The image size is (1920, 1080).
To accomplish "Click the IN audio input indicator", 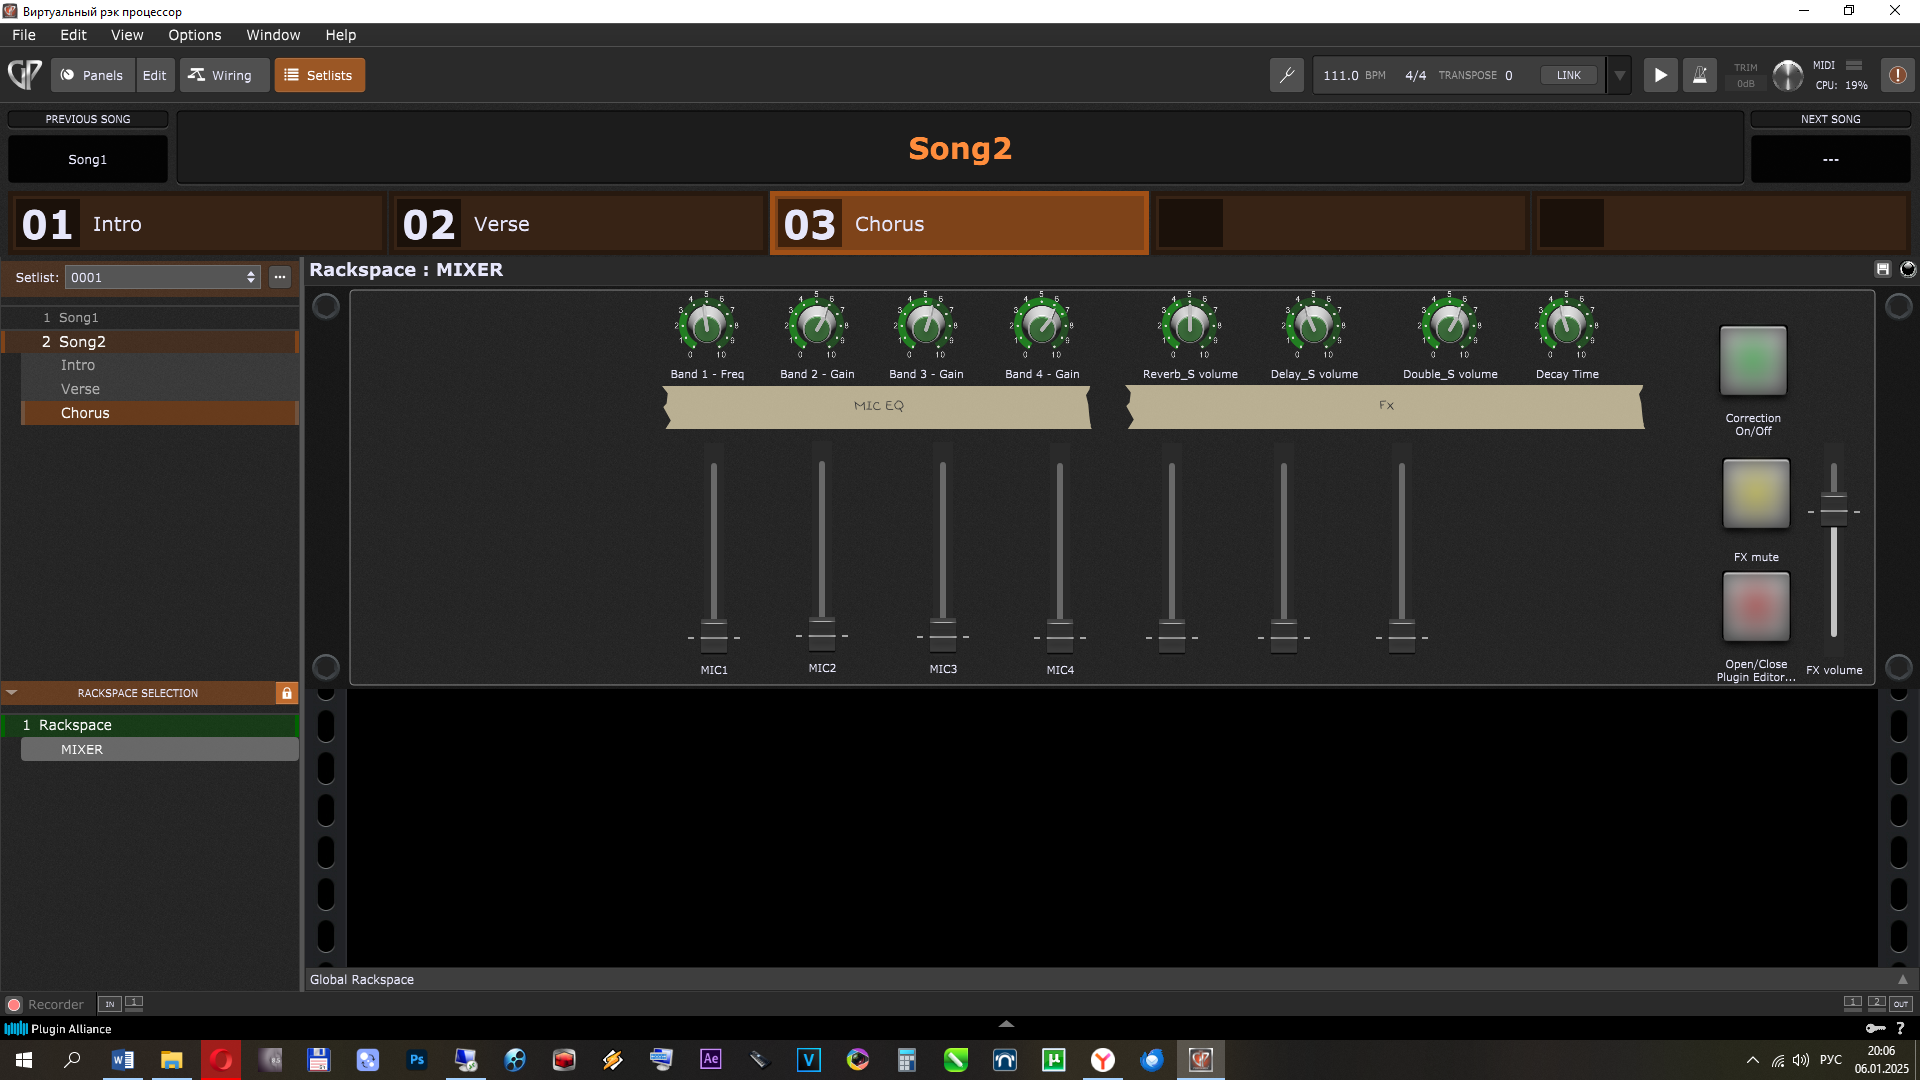I will coord(110,1004).
